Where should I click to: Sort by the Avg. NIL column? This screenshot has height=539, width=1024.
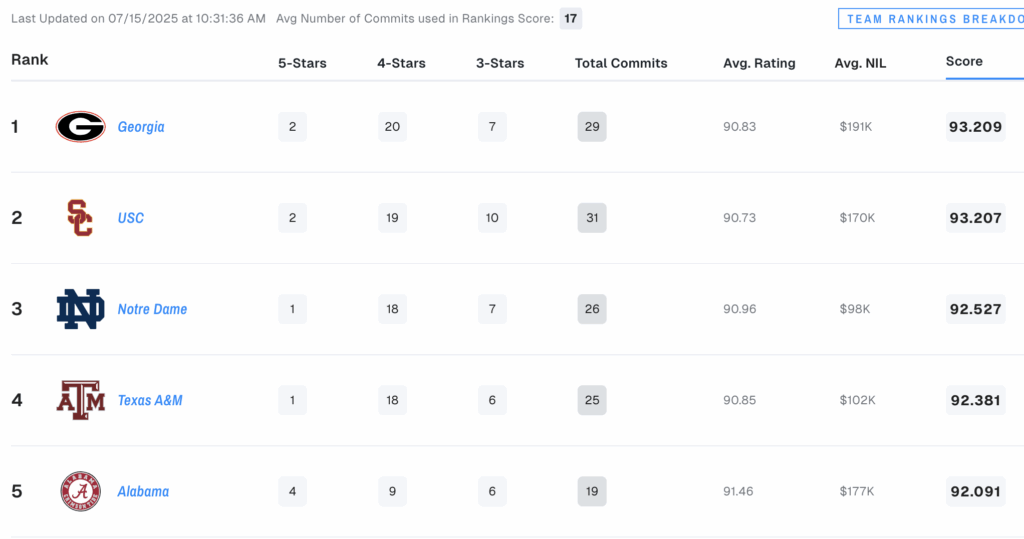point(860,63)
